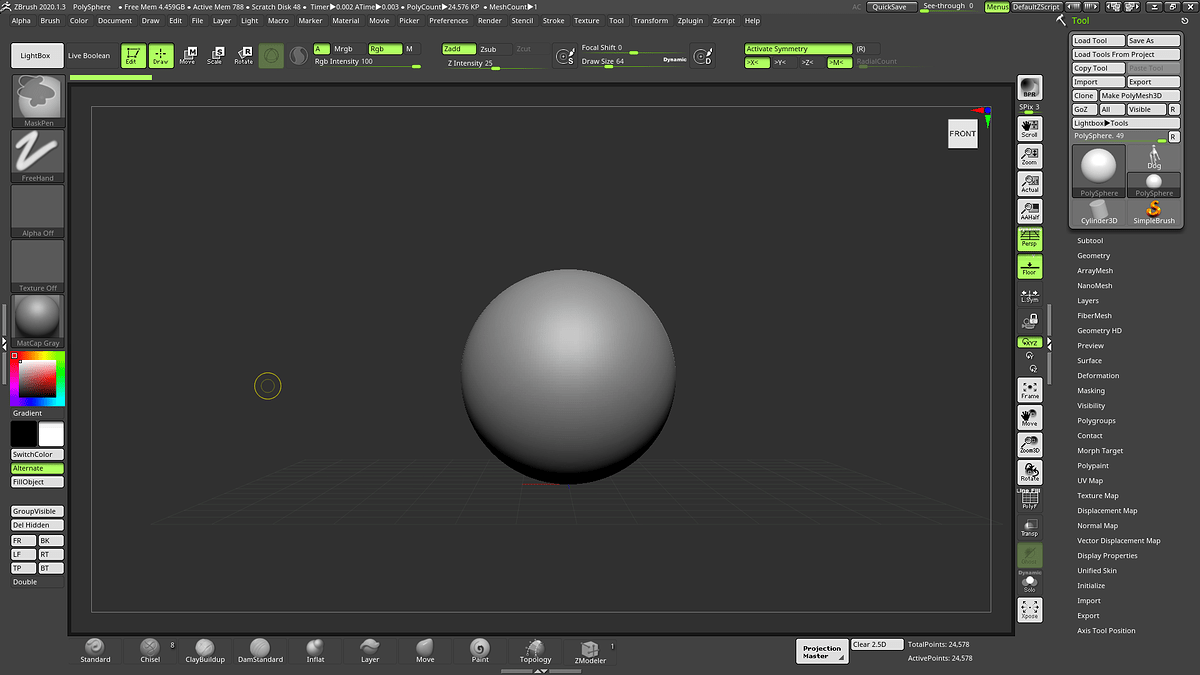Expand the Polypaint section
1200x675 pixels.
click(x=1093, y=465)
